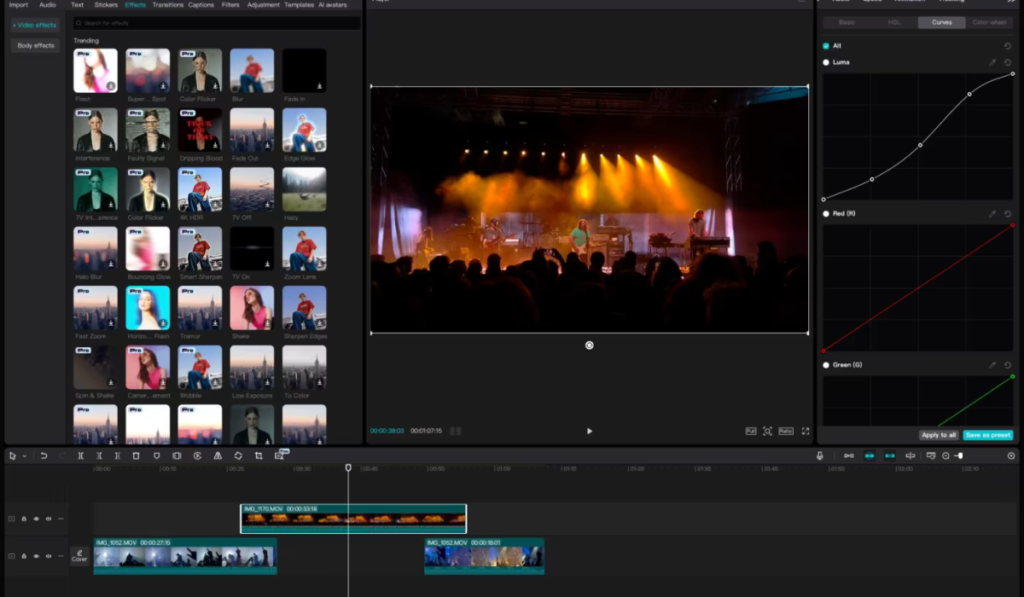This screenshot has height=597, width=1024.
Task: Toggle the Red (R) curve radio dot
Action: [826, 214]
